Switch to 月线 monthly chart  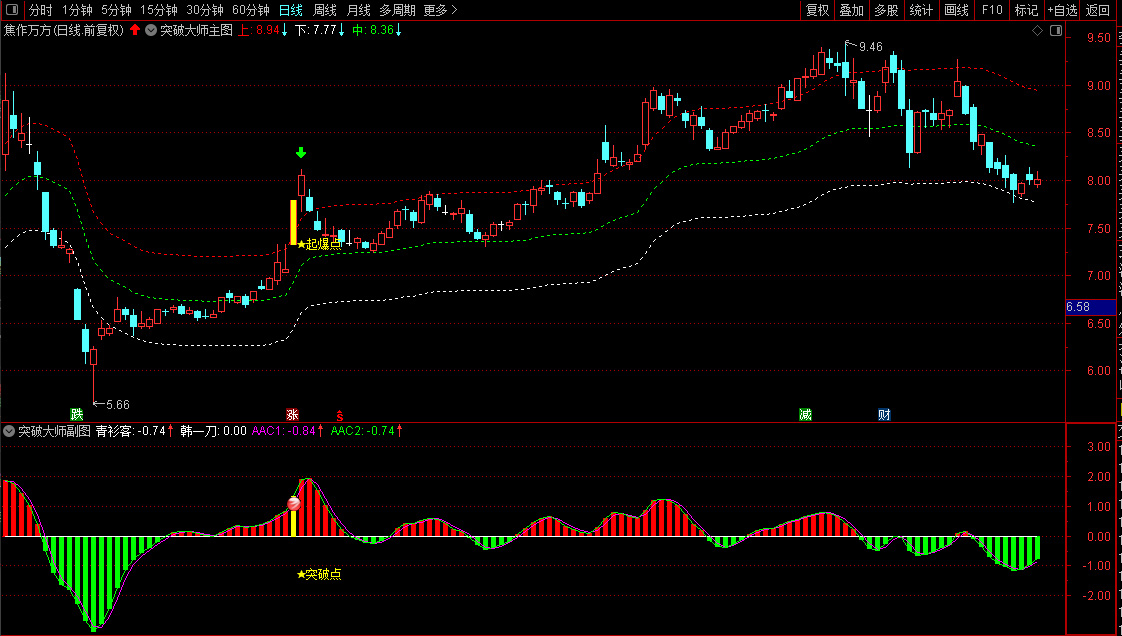358,10
